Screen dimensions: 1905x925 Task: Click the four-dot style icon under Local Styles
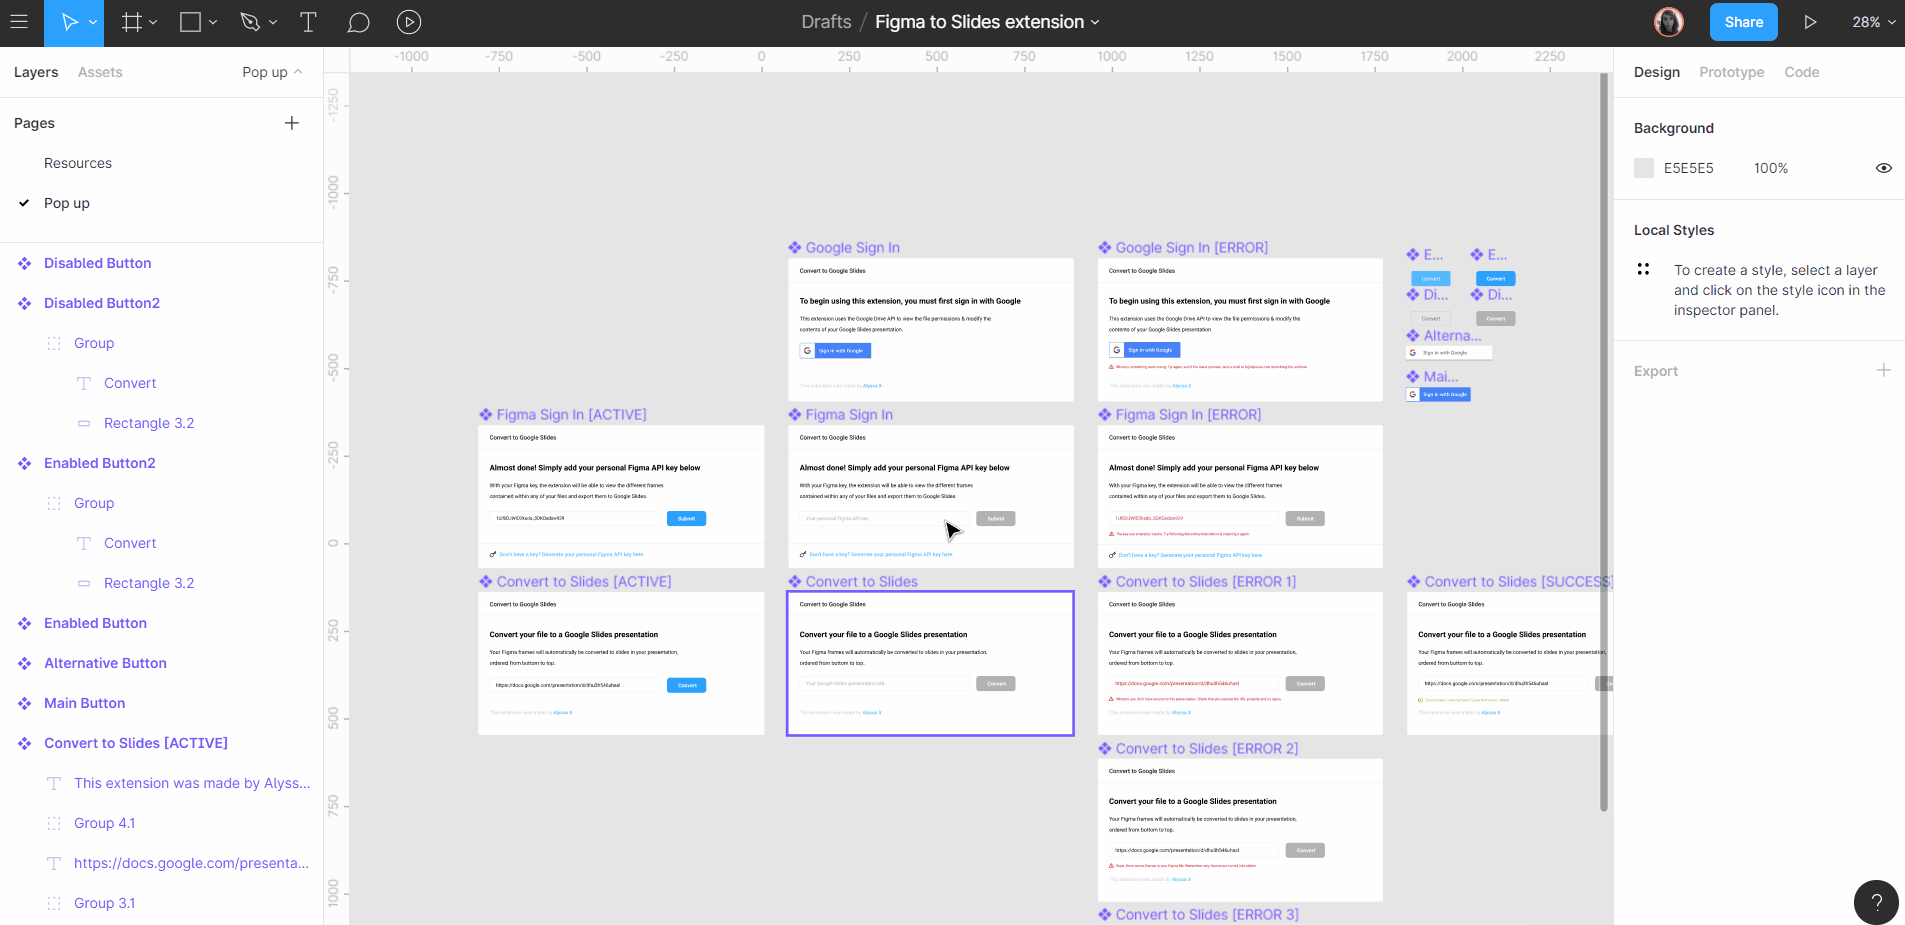point(1643,269)
